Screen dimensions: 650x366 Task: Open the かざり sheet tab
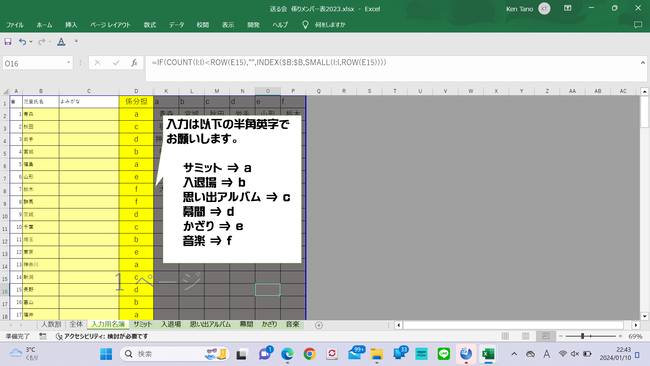coord(269,324)
